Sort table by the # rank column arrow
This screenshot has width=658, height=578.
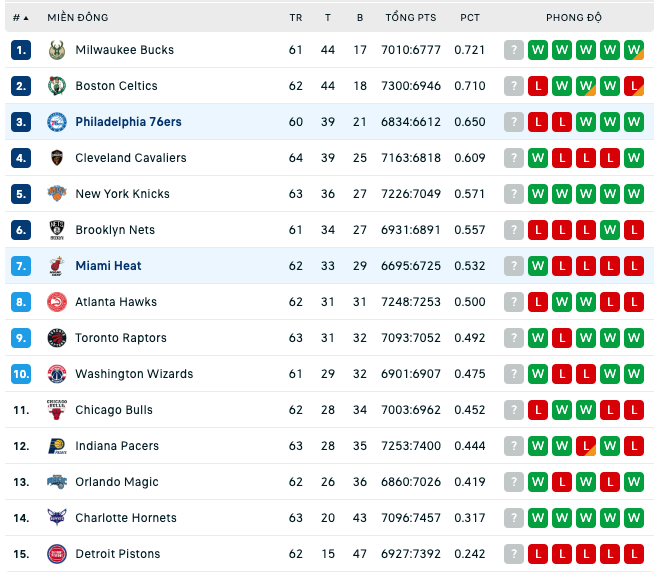click(26, 18)
